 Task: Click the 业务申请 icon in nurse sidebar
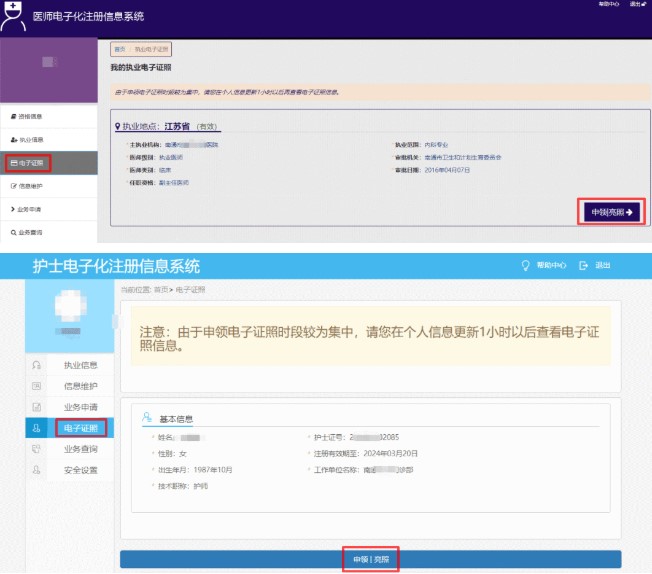point(37,407)
